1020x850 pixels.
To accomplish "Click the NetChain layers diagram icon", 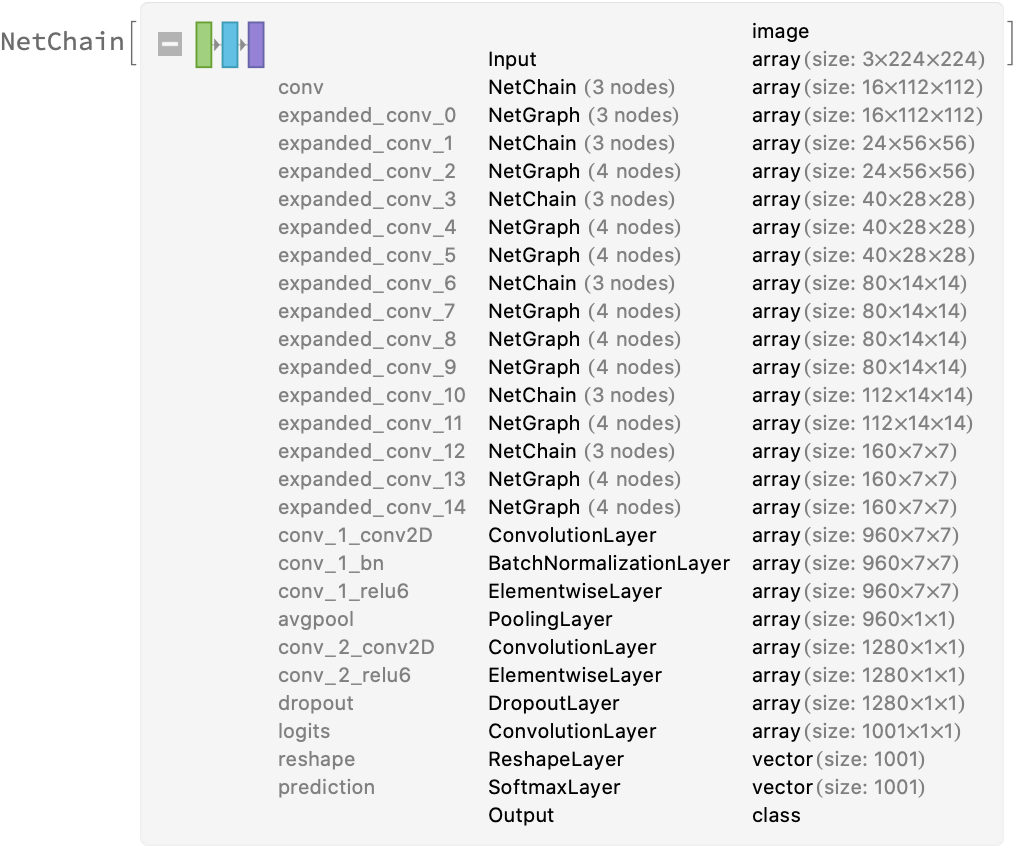I will click(230, 45).
